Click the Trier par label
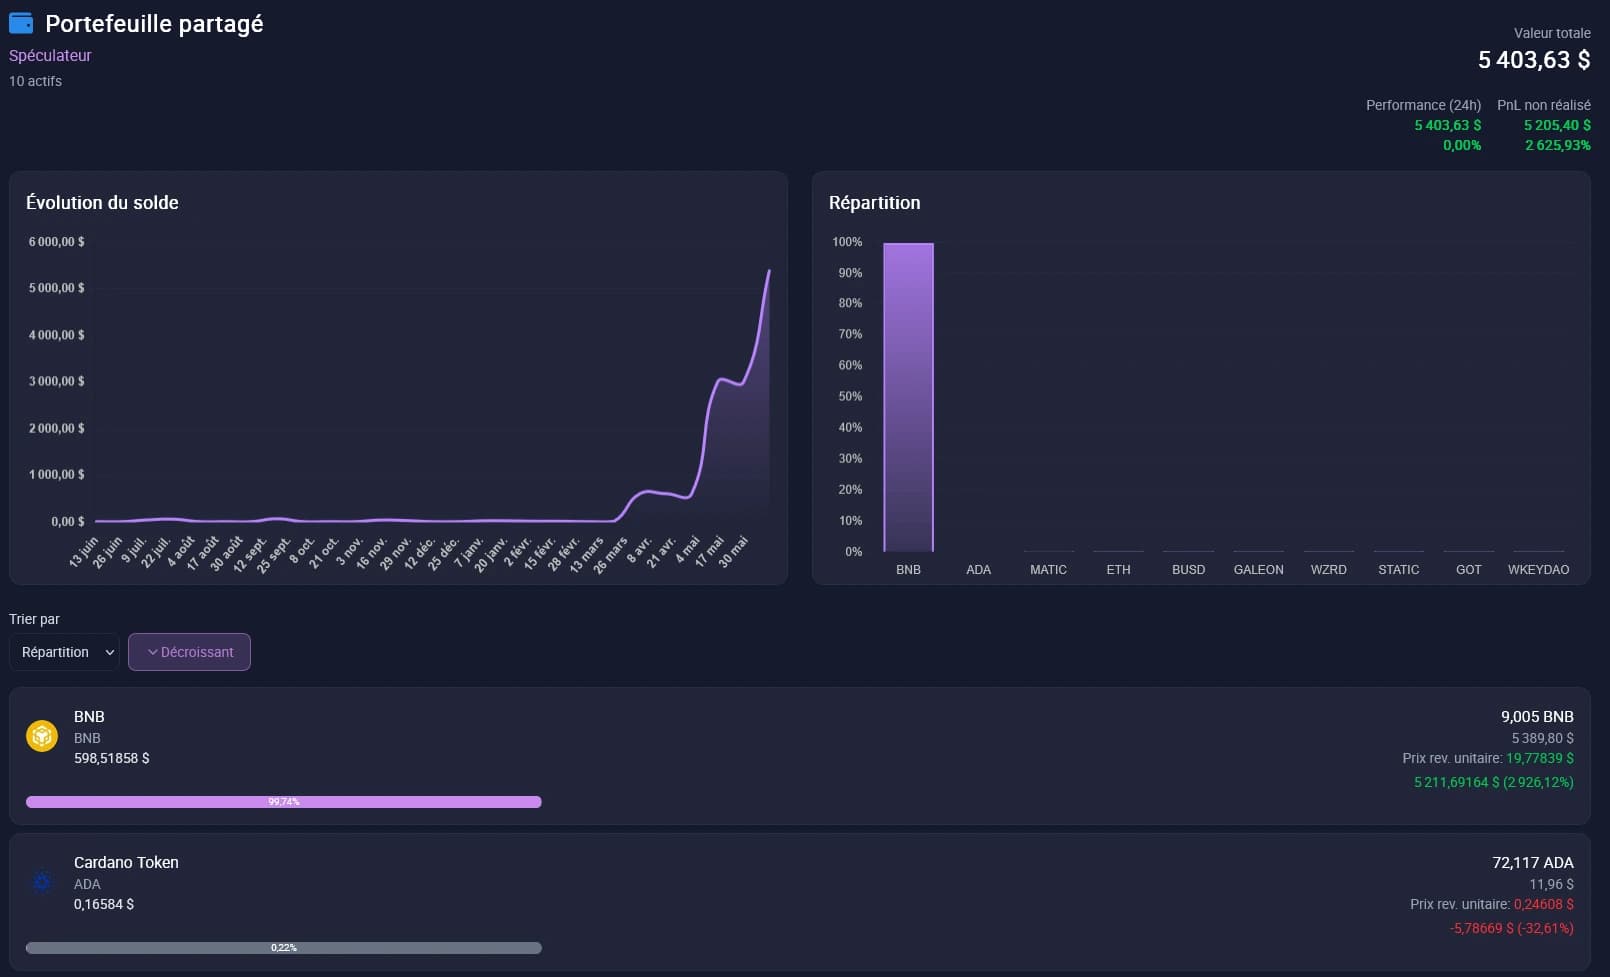 (34, 619)
